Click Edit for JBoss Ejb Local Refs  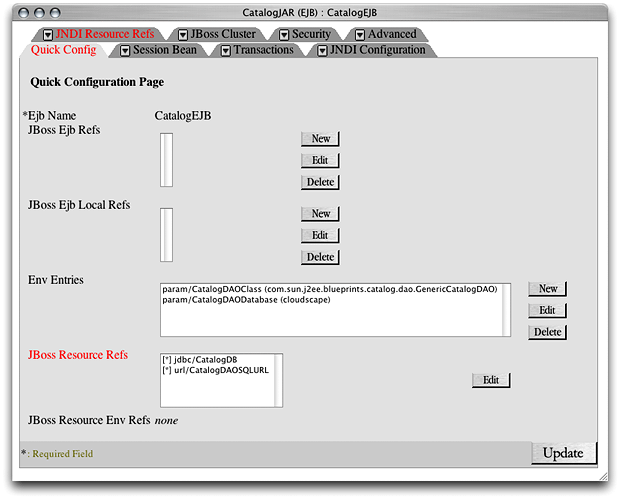tap(320, 235)
